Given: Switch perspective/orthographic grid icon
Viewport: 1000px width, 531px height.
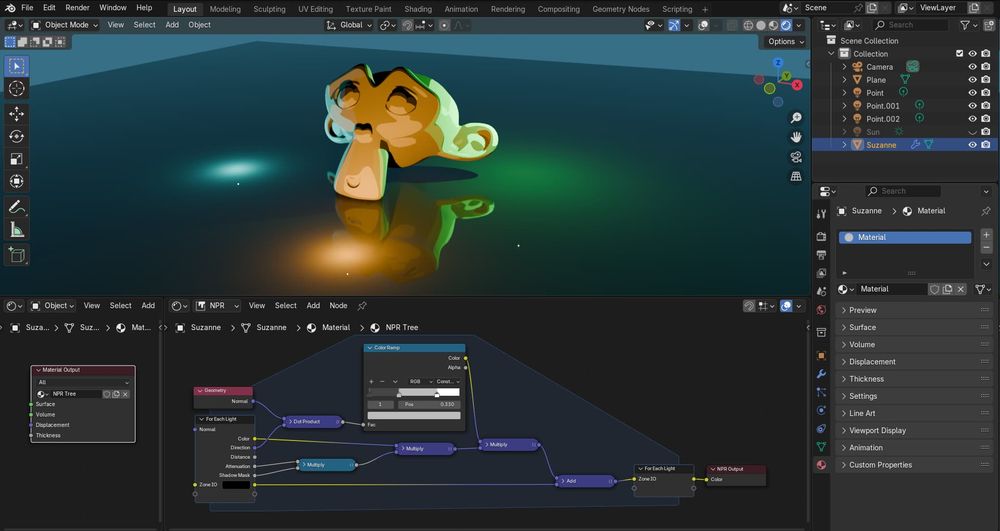Looking at the screenshot, I should tap(796, 177).
